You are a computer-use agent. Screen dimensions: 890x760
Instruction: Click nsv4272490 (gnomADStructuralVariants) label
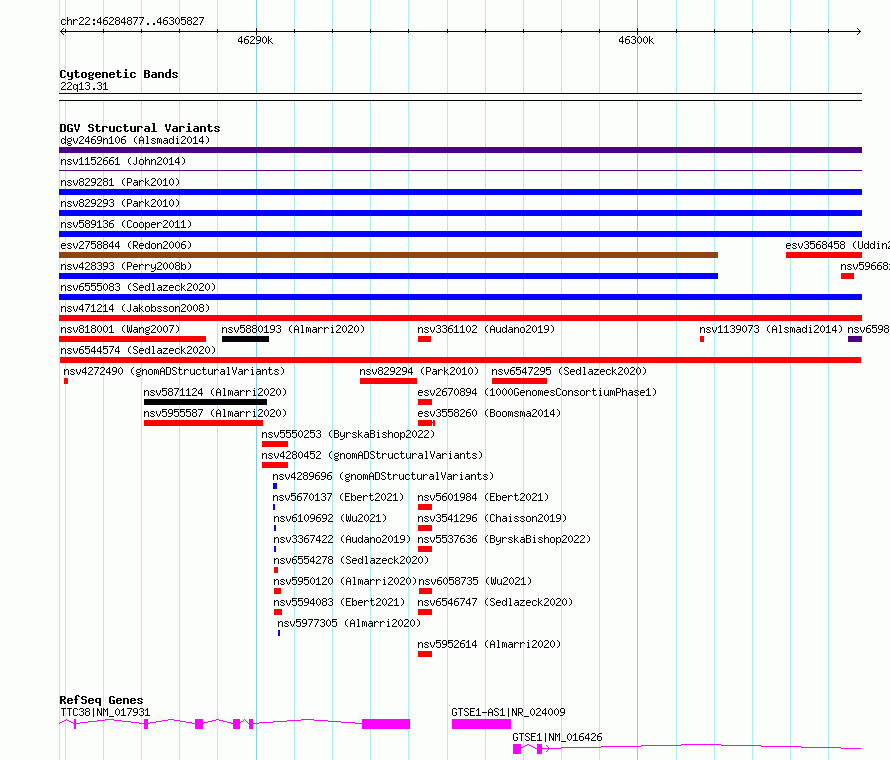[x=174, y=371]
